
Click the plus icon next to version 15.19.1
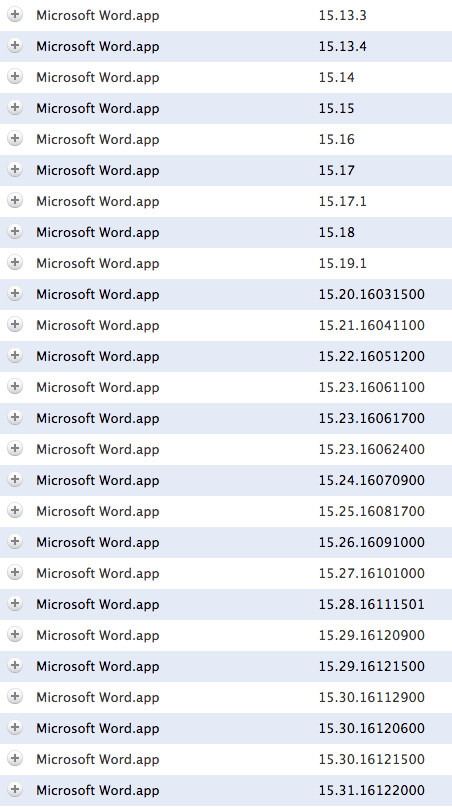(x=15, y=262)
